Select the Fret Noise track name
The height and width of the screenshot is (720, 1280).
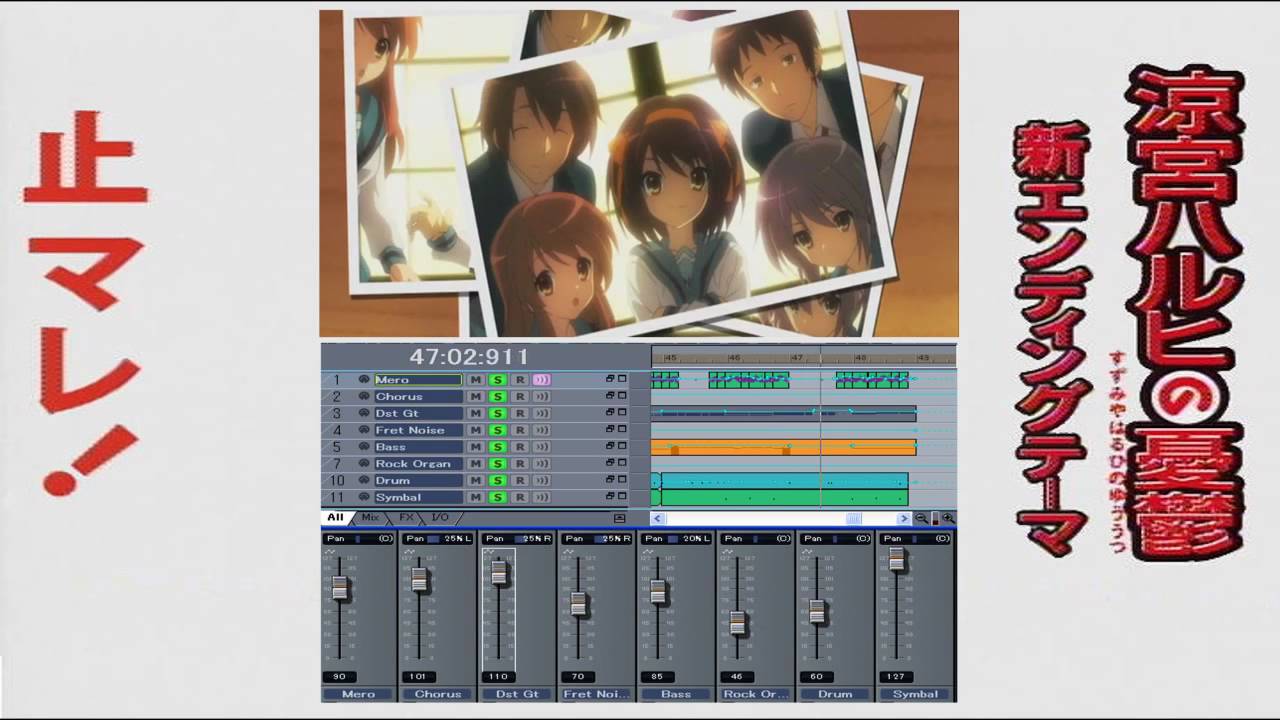point(417,430)
